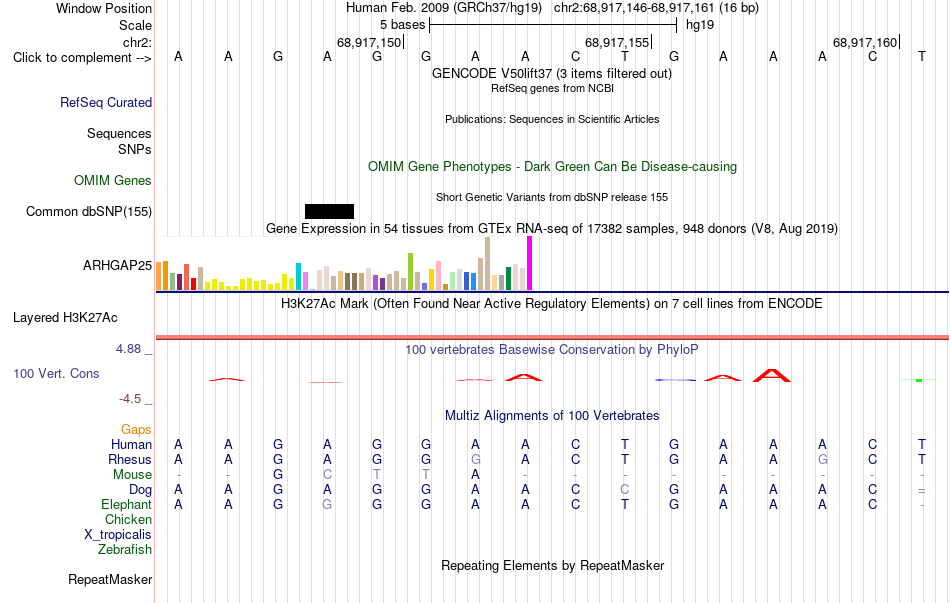This screenshot has width=950, height=603.
Task: Click the blue negative PhyloP conservation mark
Action: (x=676, y=380)
